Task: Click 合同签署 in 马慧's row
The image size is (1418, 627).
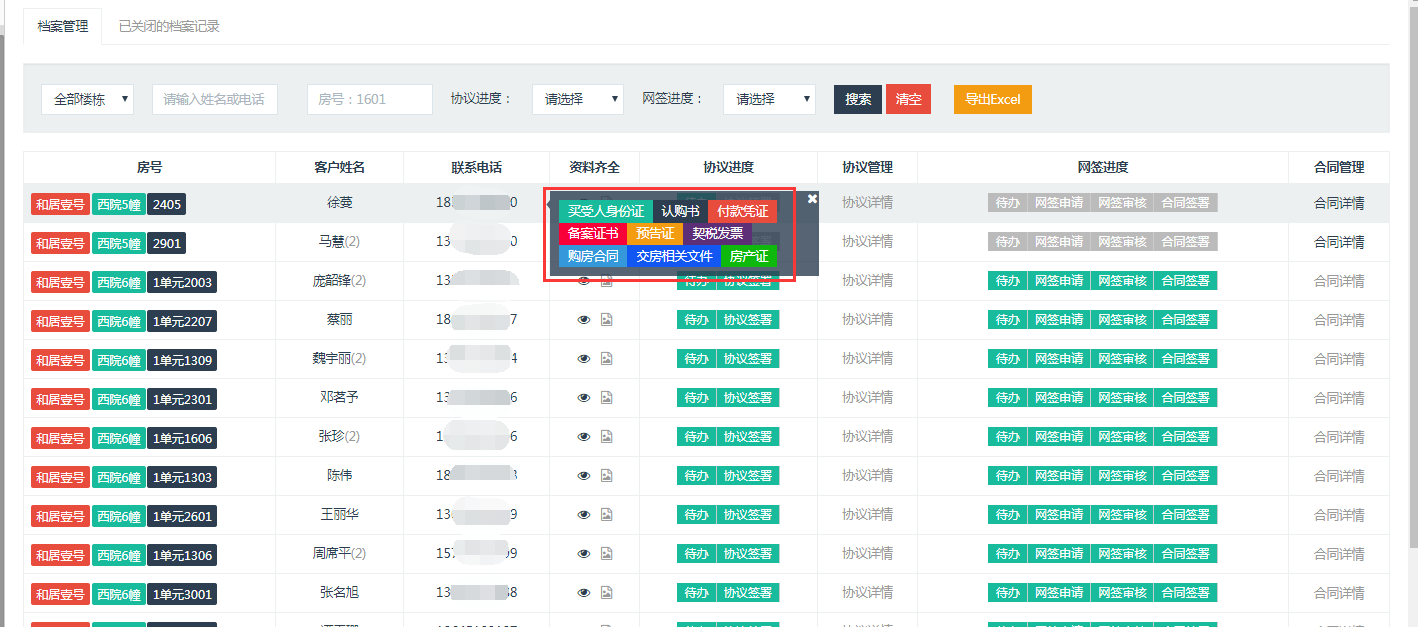Action: [x=1185, y=242]
